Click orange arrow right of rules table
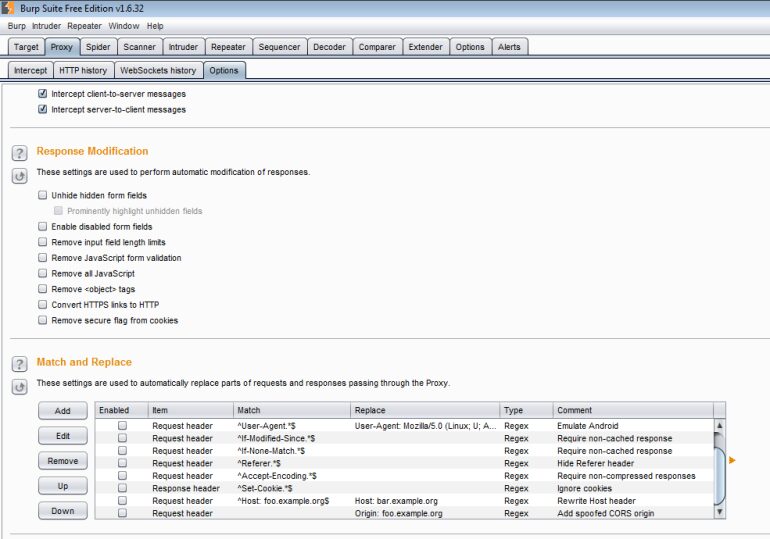This screenshot has height=539, width=770. pyautogui.click(x=732, y=460)
